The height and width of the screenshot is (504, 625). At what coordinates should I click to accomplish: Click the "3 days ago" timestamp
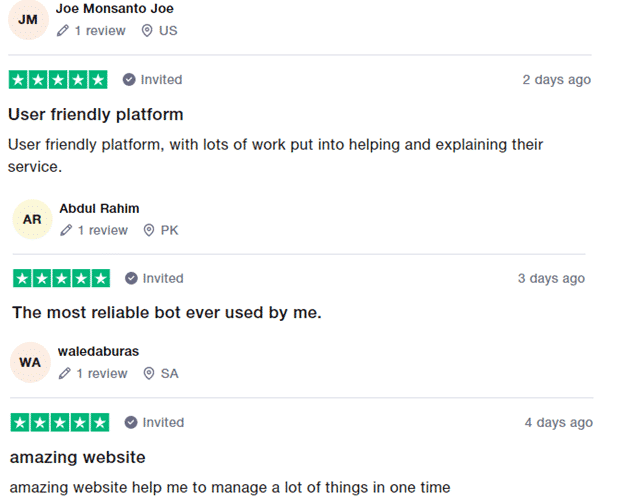pos(551,278)
